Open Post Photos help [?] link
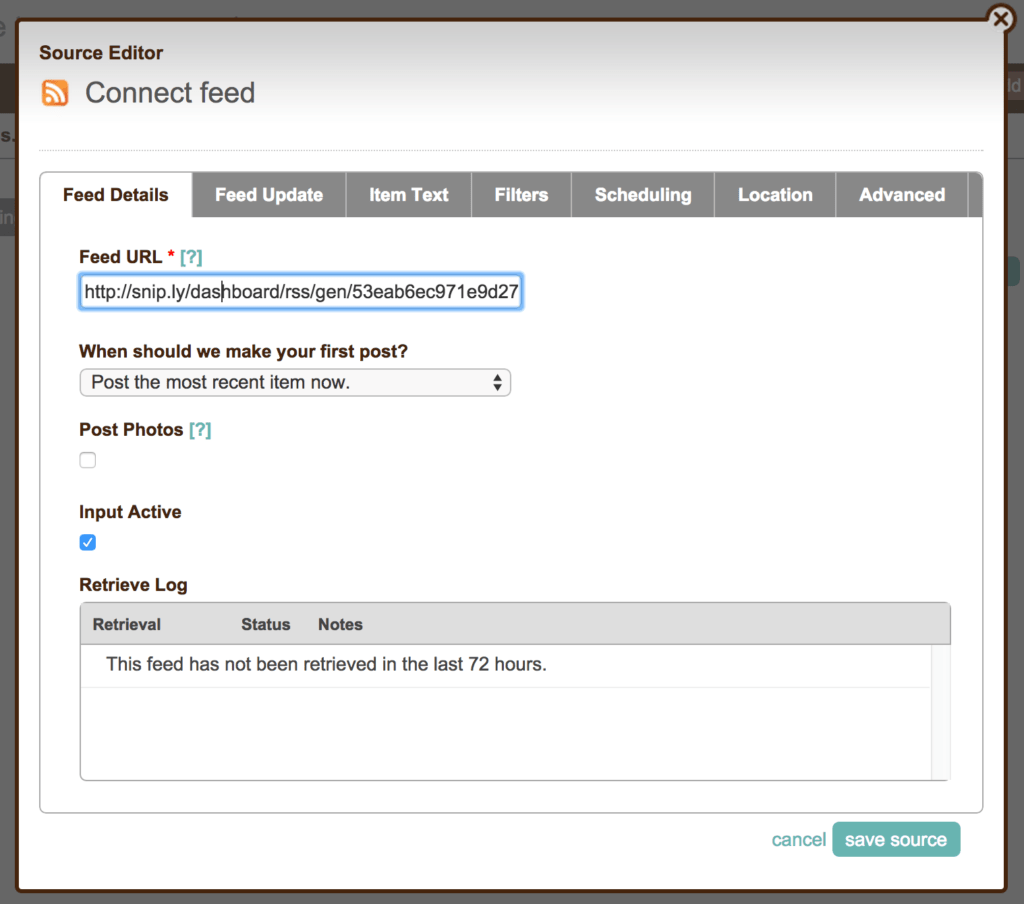Image resolution: width=1024 pixels, height=904 pixels. click(200, 430)
